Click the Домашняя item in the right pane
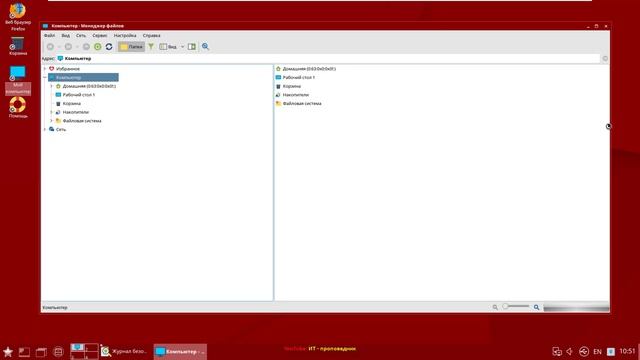This screenshot has width=640, height=360. click(306, 69)
